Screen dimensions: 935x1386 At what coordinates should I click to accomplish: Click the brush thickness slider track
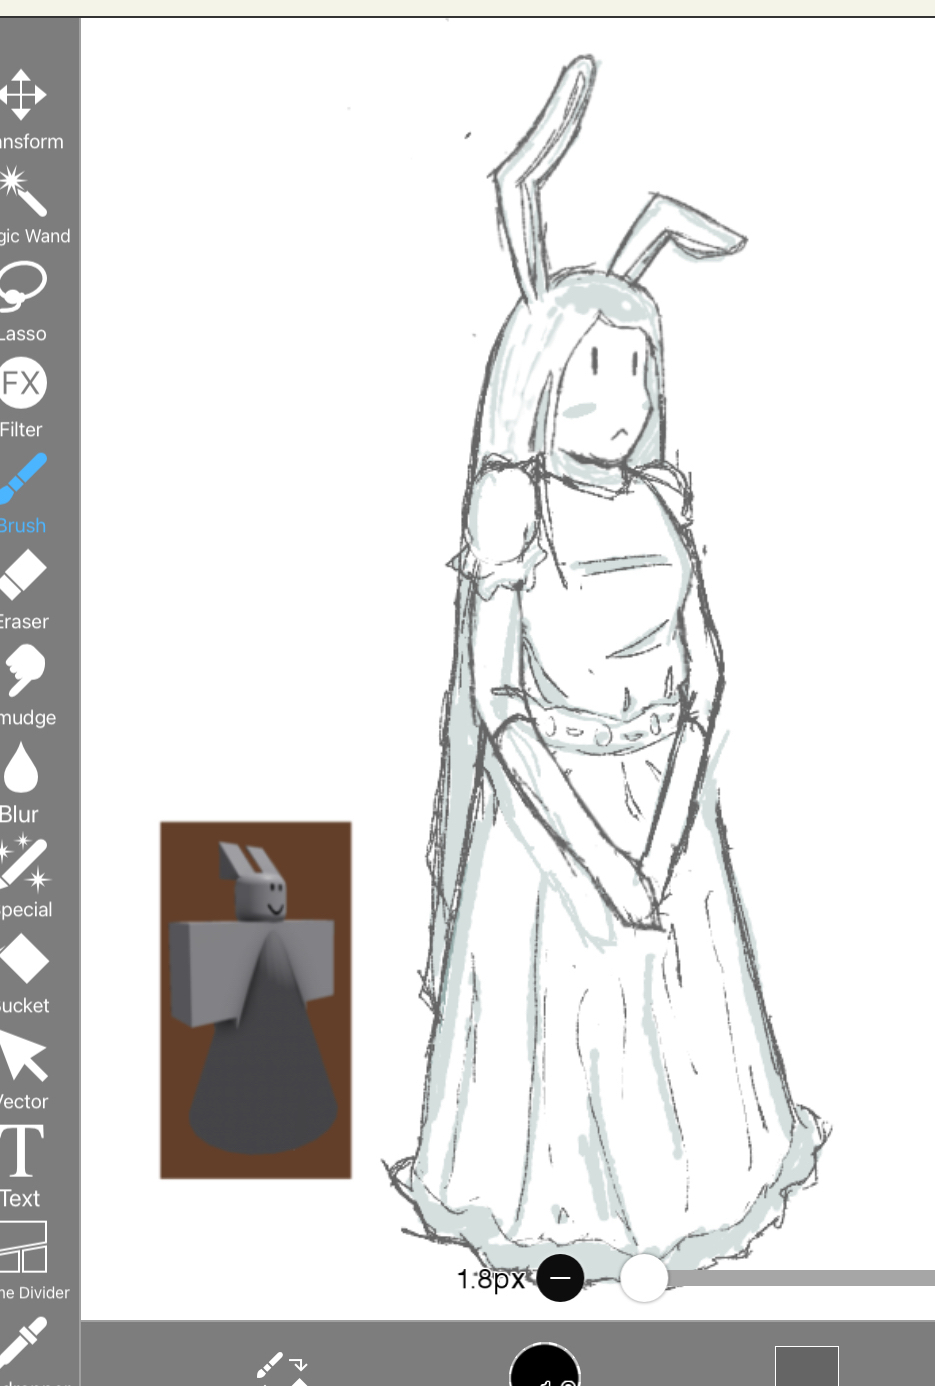point(800,1278)
